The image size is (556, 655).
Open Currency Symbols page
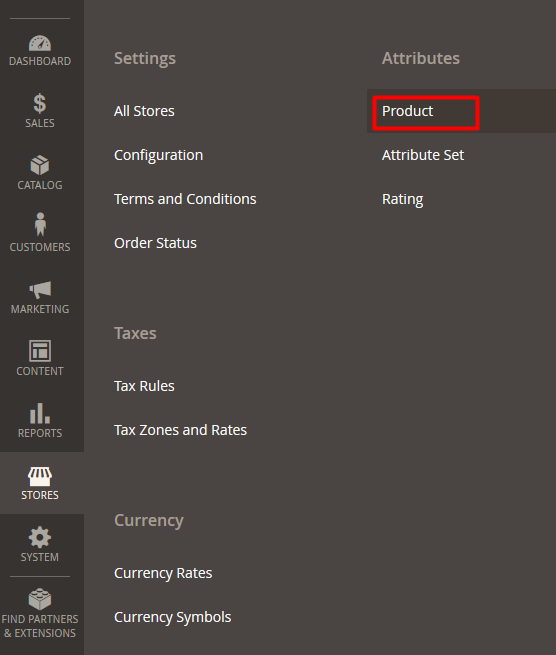[x=173, y=617]
